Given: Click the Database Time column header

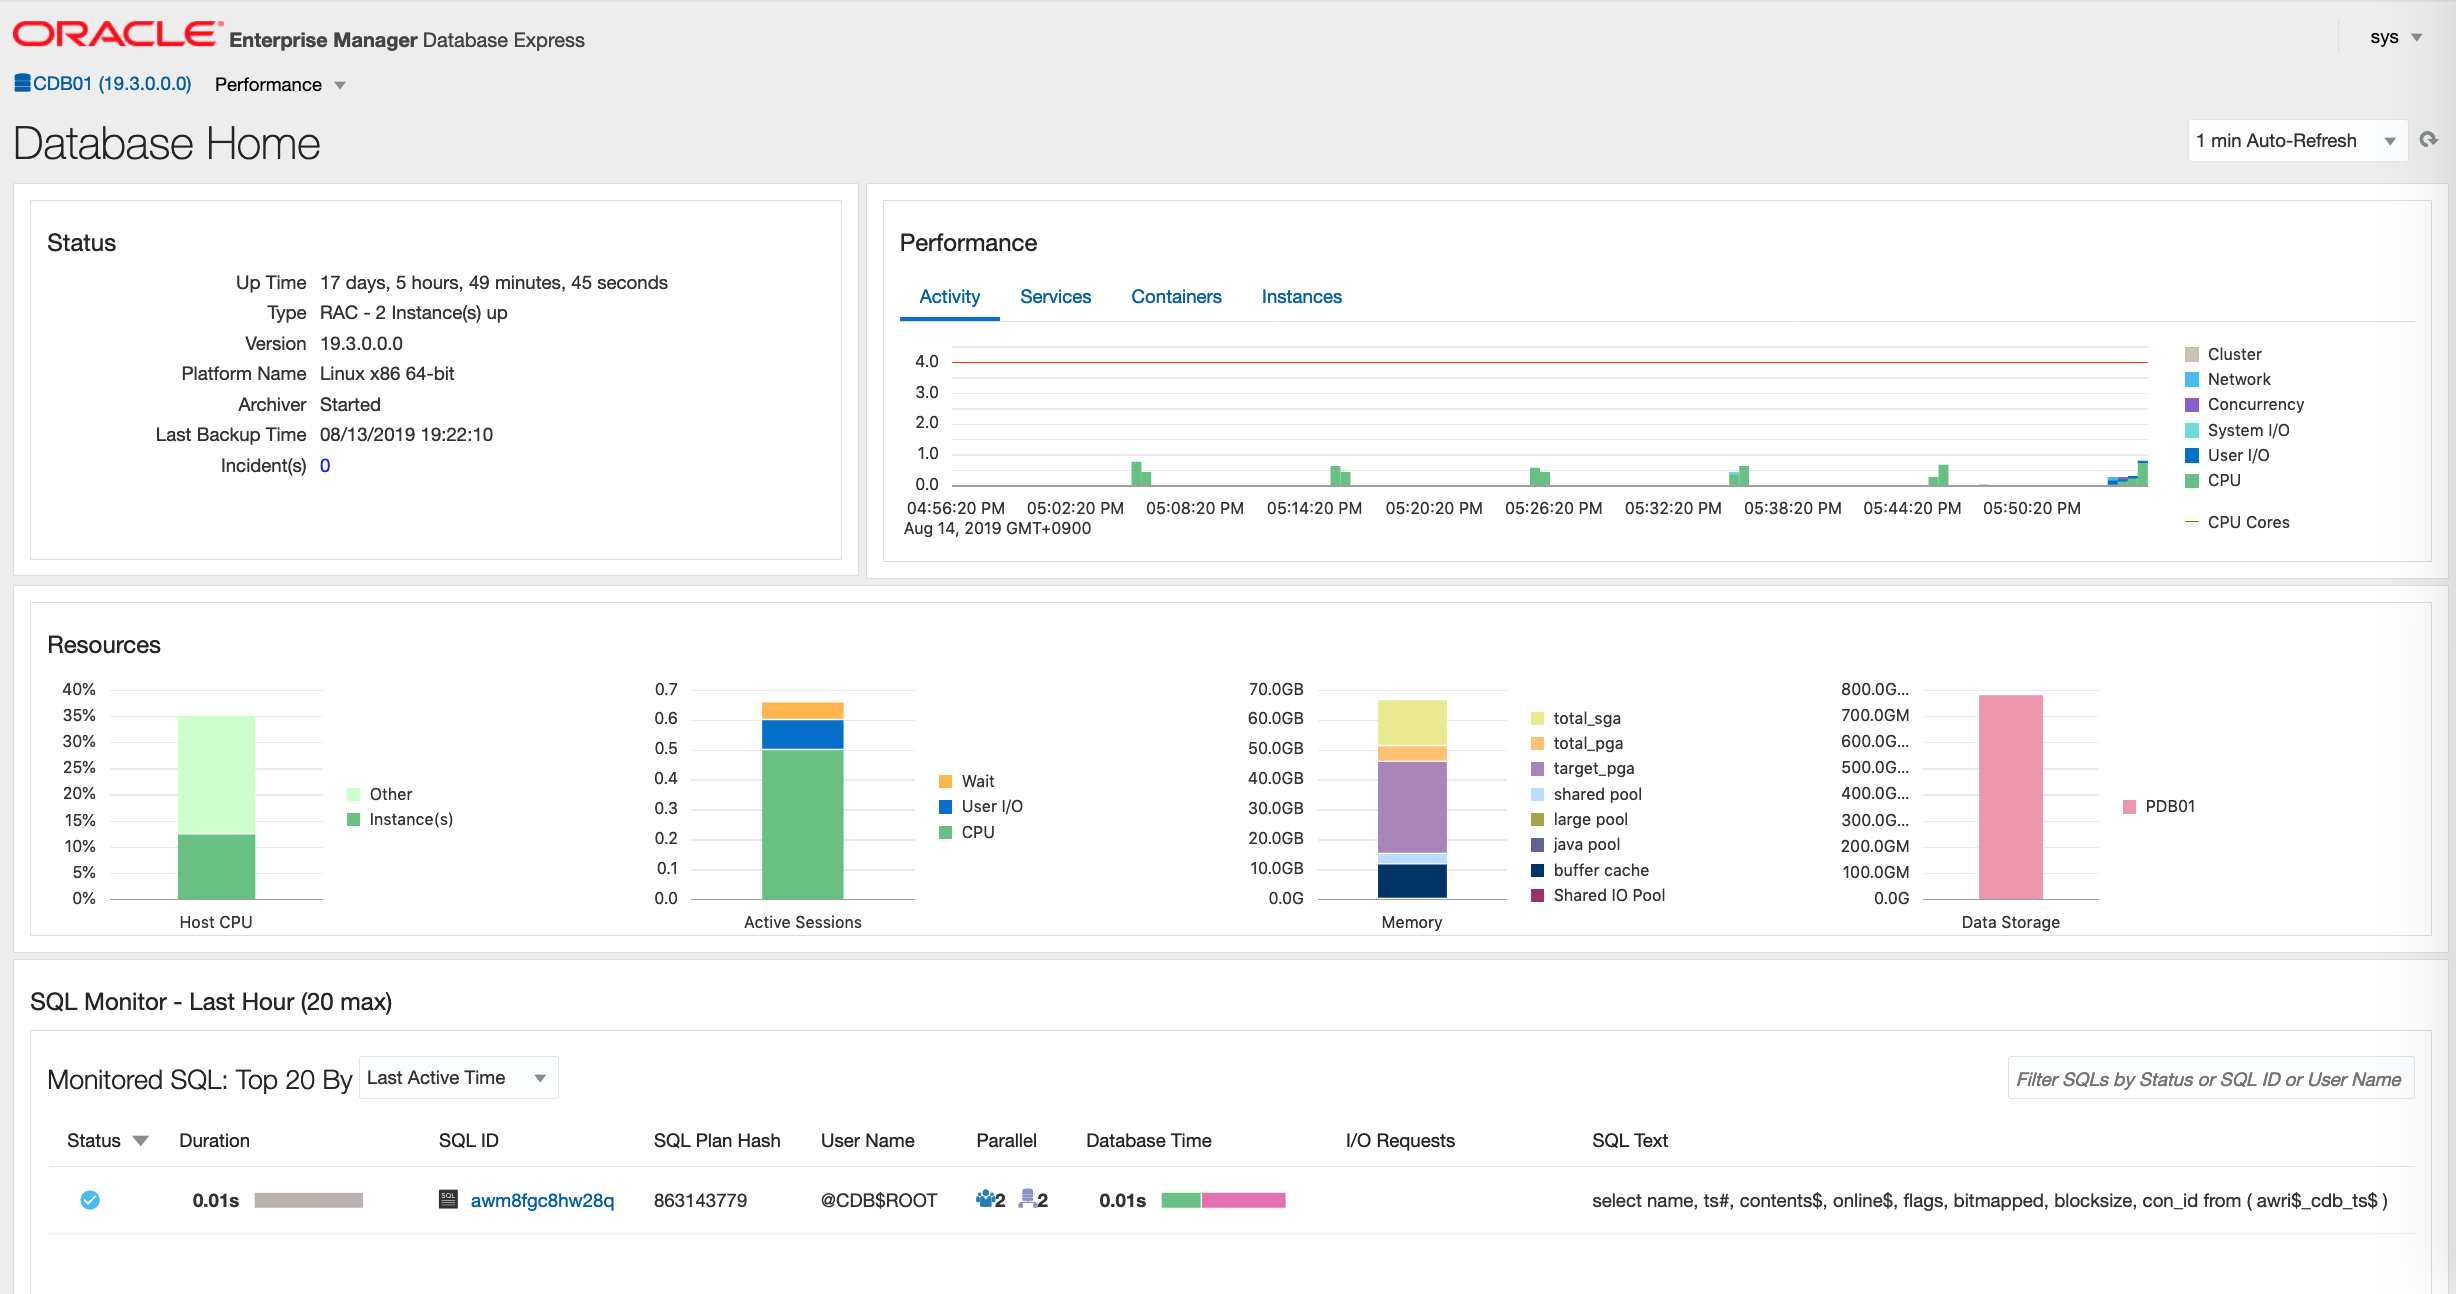Looking at the screenshot, I should pos(1148,1141).
